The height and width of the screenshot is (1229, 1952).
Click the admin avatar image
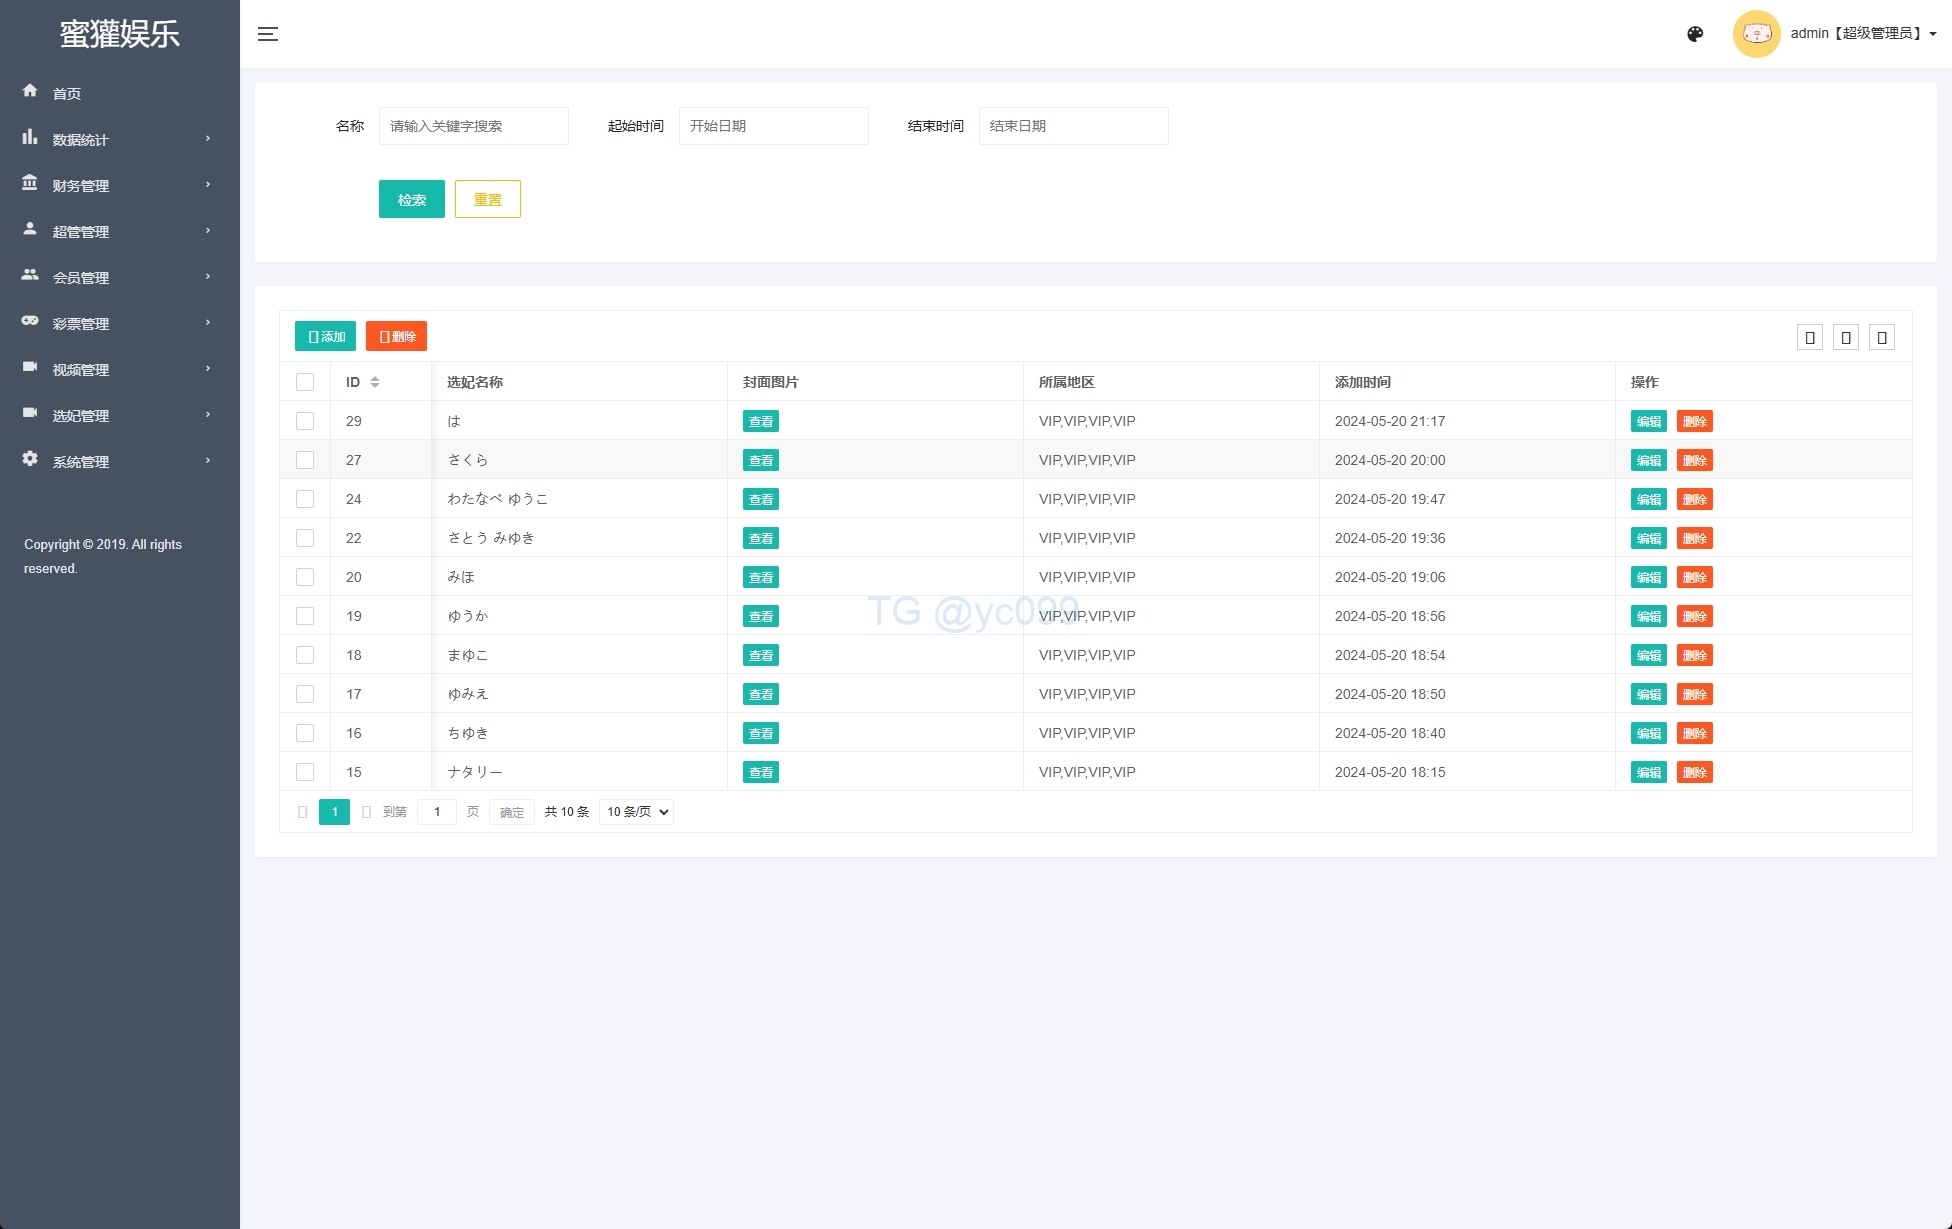click(1756, 34)
